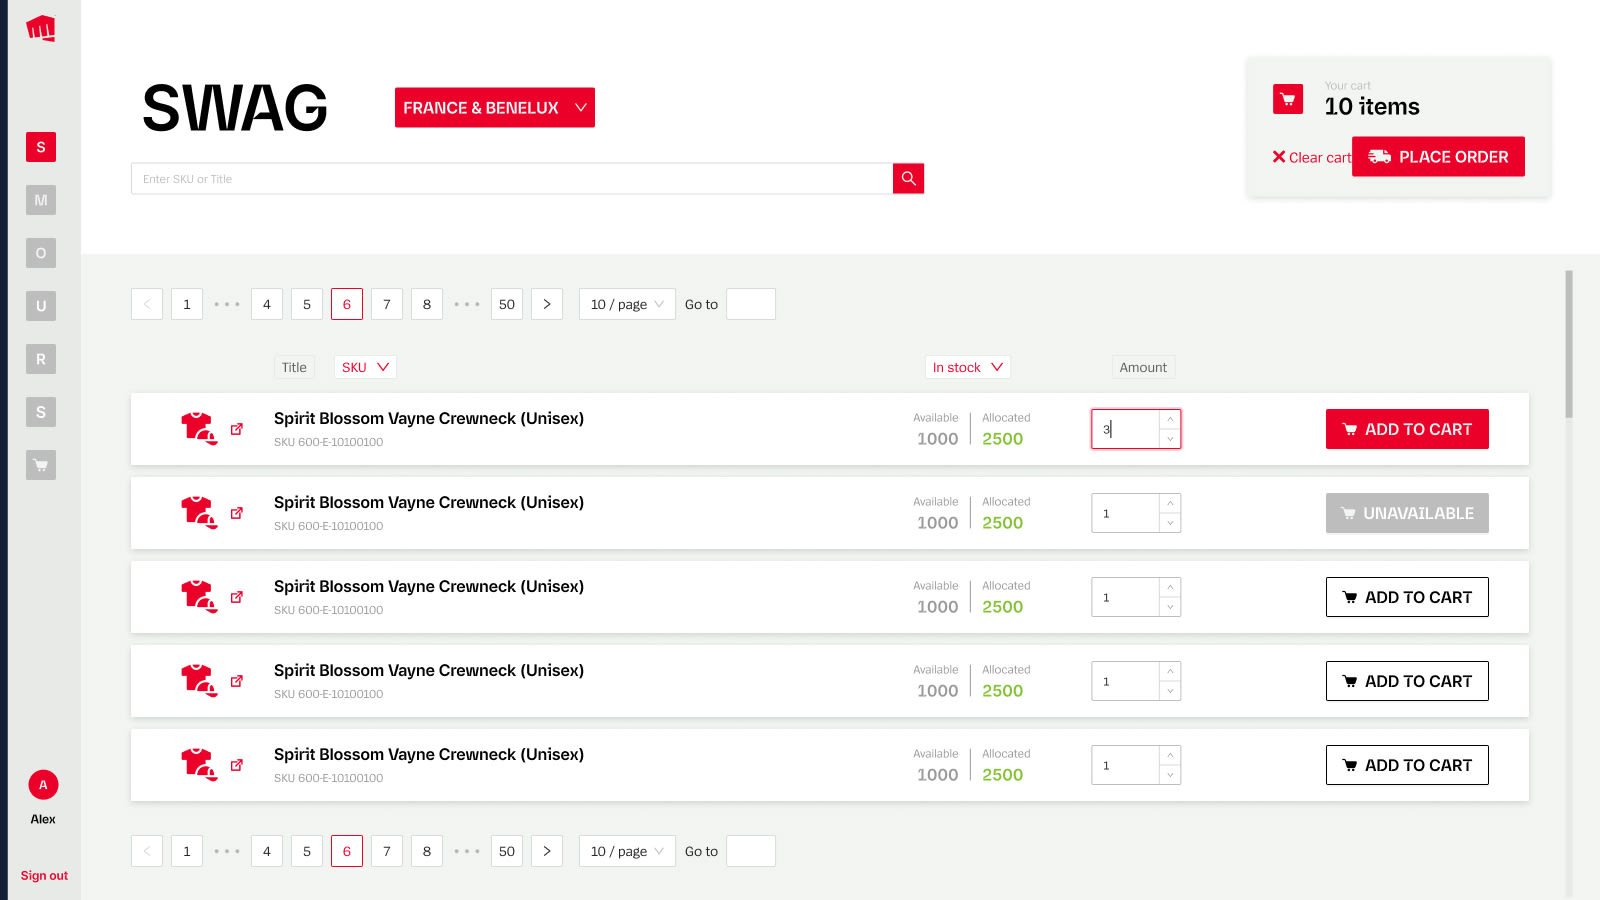
Task: Open the gray S sidebar section
Action: pyautogui.click(x=41, y=412)
